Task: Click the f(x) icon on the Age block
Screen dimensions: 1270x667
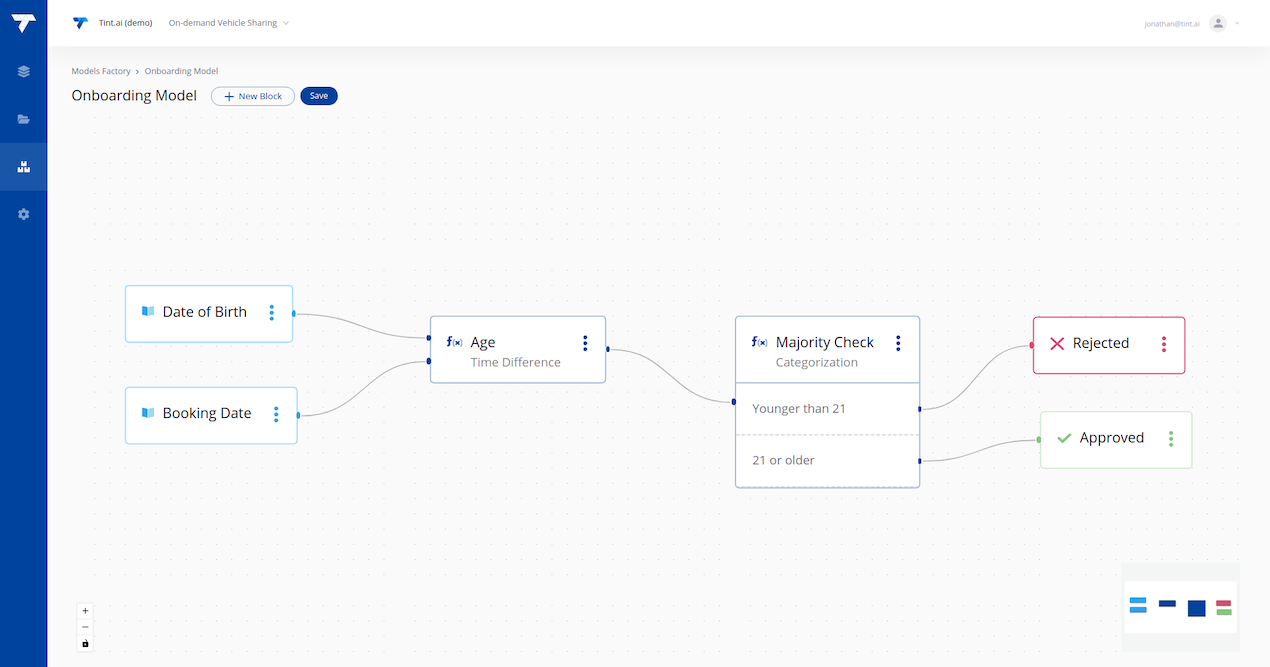Action: click(453, 342)
